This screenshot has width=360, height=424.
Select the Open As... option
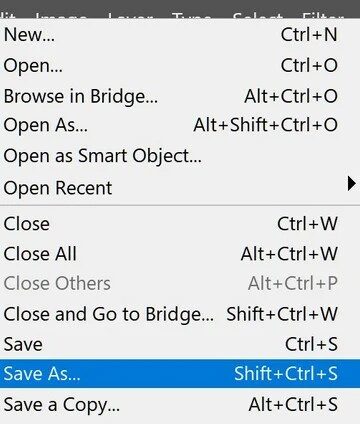pyautogui.click(x=180, y=125)
